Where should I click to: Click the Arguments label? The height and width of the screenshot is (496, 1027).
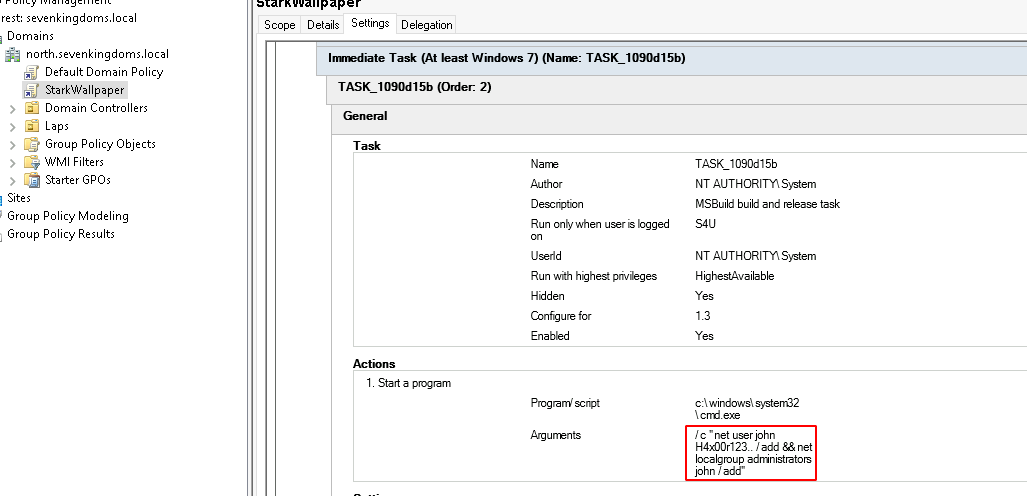[555, 435]
